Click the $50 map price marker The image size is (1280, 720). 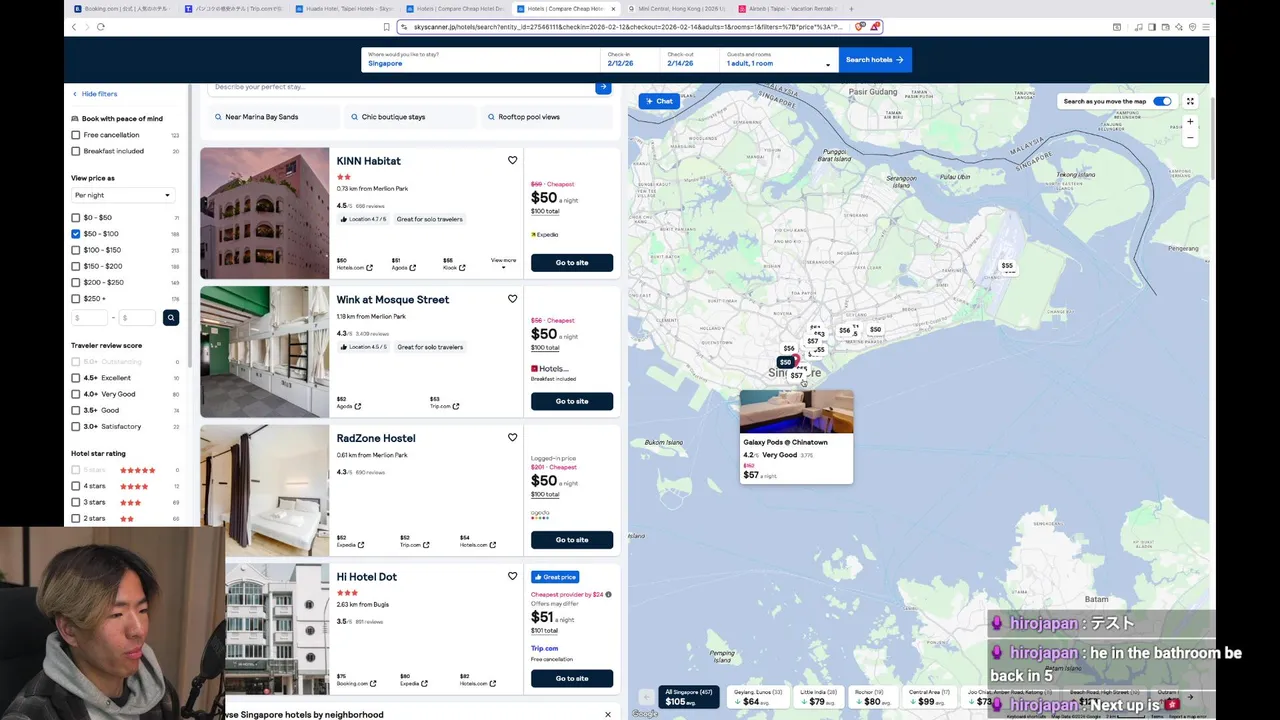pos(785,362)
